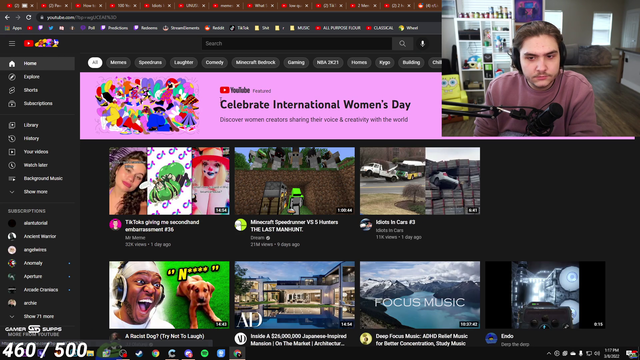640x360 pixels.
Task: Reload the page with the refresh icon
Action: pyautogui.click(x=29, y=18)
